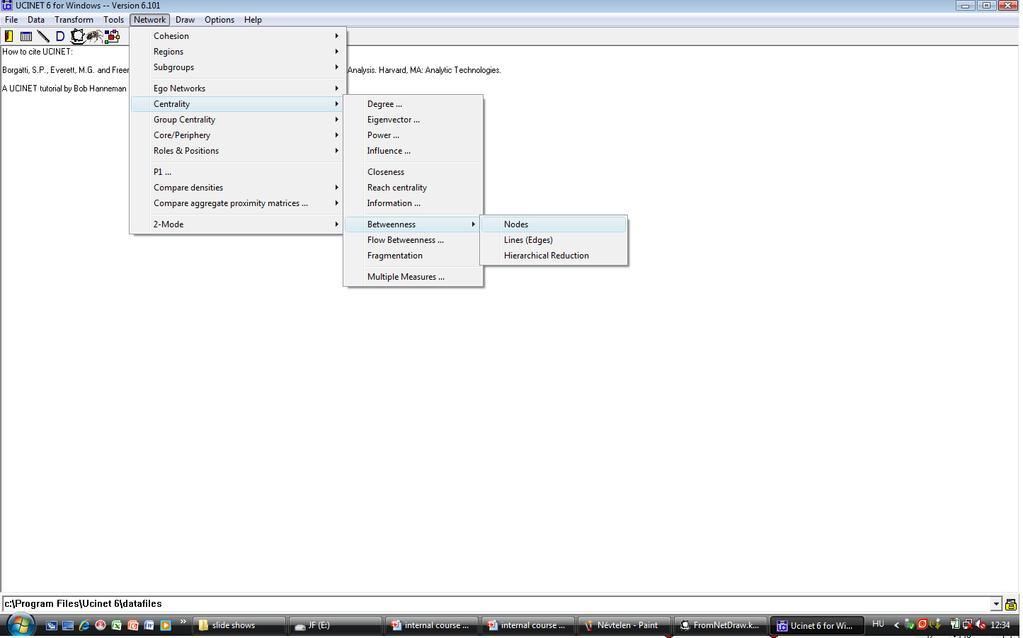Show hidden system tray icons chevron
This screenshot has width=1023, height=638.
pyautogui.click(x=896, y=625)
